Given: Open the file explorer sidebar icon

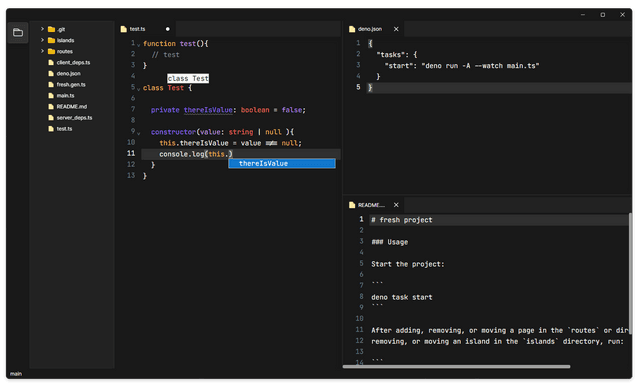Looking at the screenshot, I should 18,33.
